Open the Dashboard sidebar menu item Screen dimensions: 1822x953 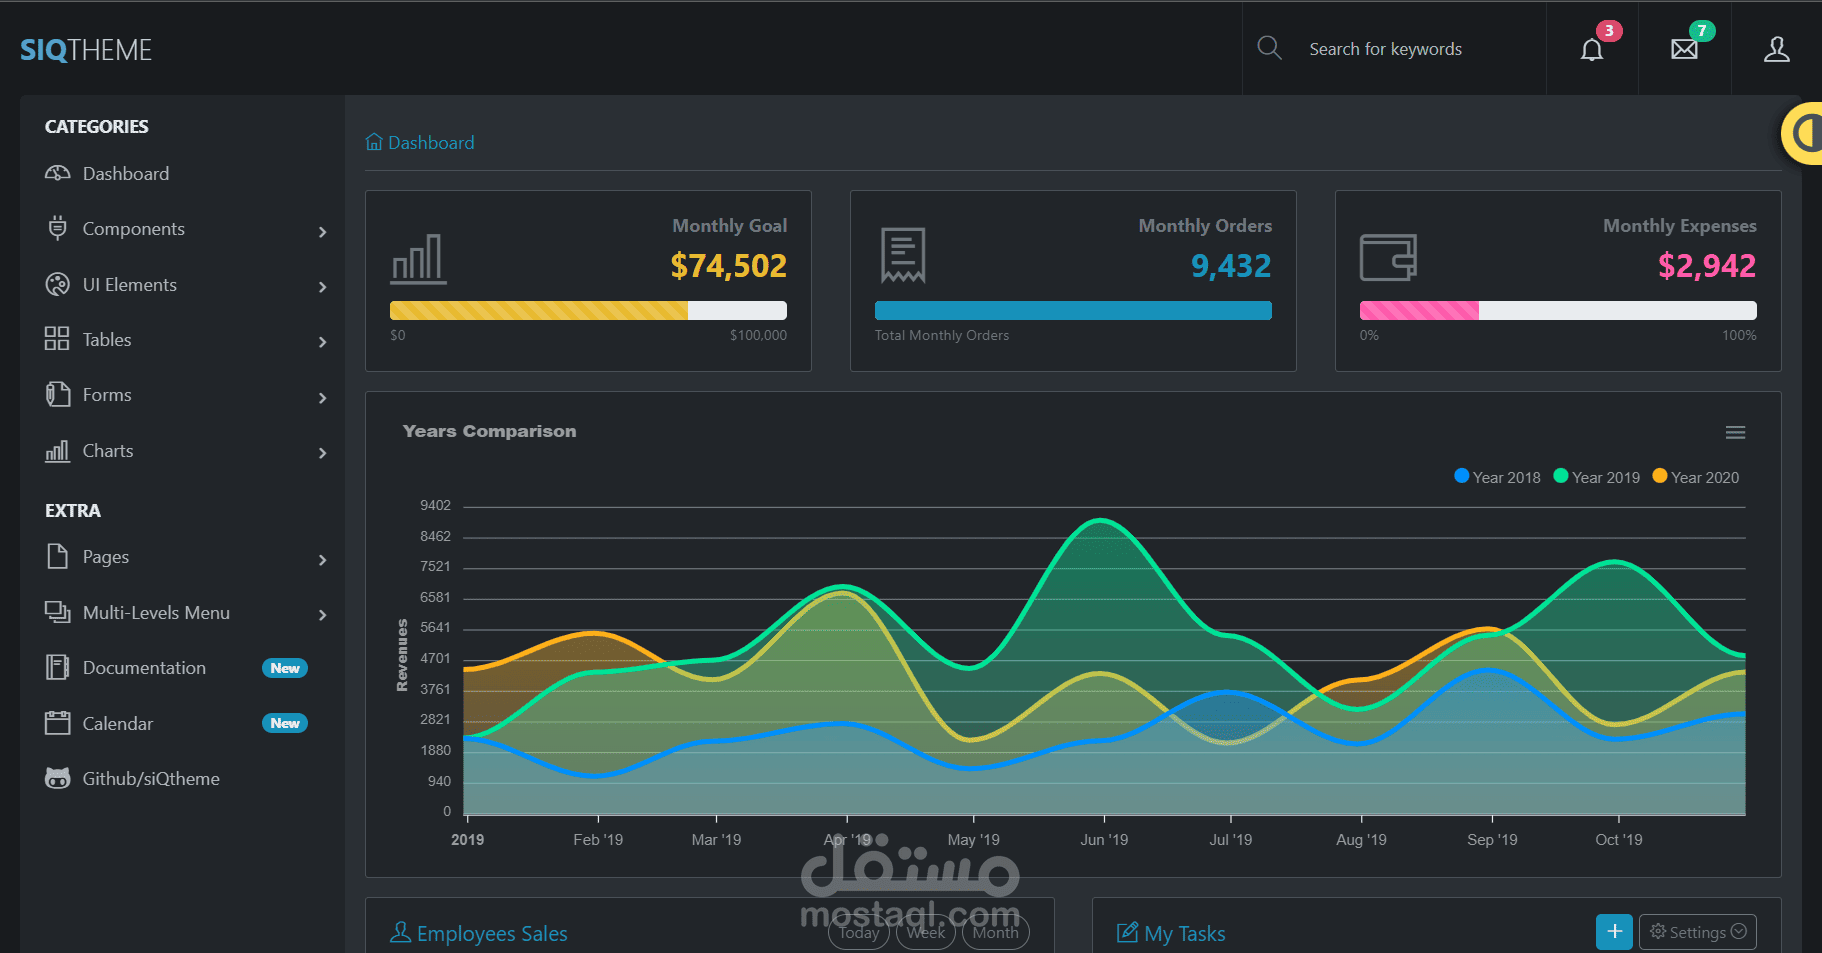[182, 174]
